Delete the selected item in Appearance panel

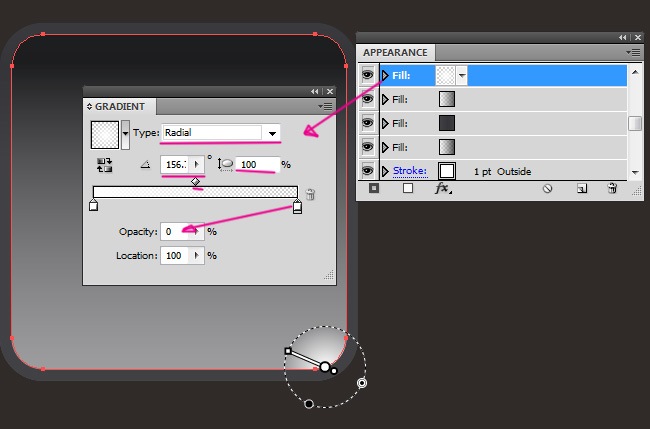(x=612, y=188)
